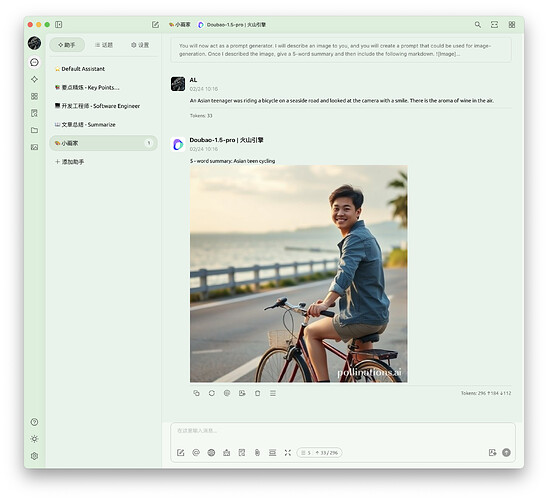Open the Doubao-1.5-pro model selector
The height and width of the screenshot is (500, 548).
pos(232,24)
